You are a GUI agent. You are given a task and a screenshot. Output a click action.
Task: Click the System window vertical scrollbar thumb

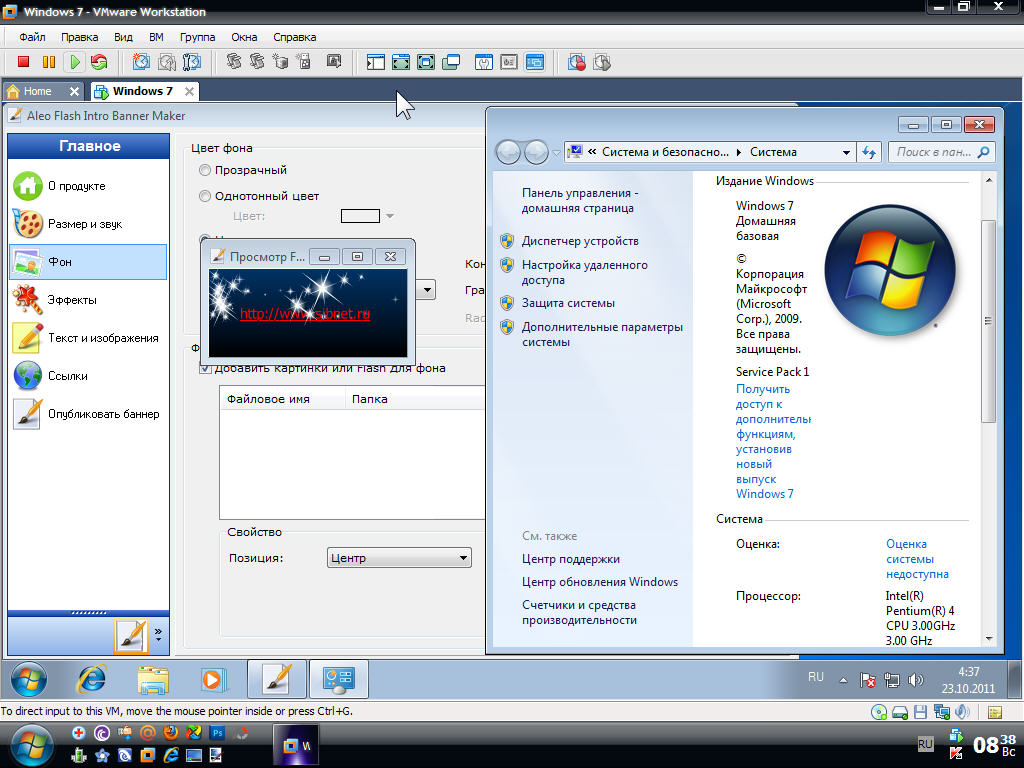[x=988, y=321]
